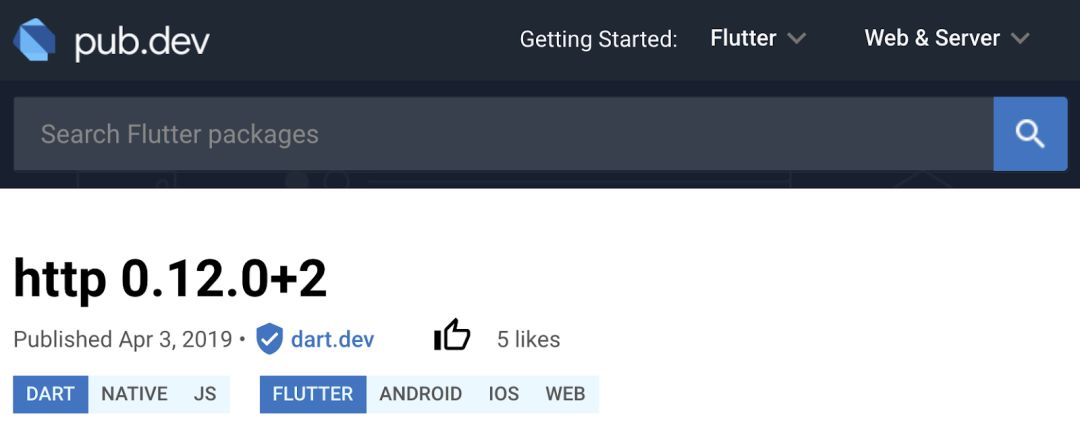Image resolution: width=1080 pixels, height=429 pixels.
Task: Select the JS platform tag
Action: (205, 394)
